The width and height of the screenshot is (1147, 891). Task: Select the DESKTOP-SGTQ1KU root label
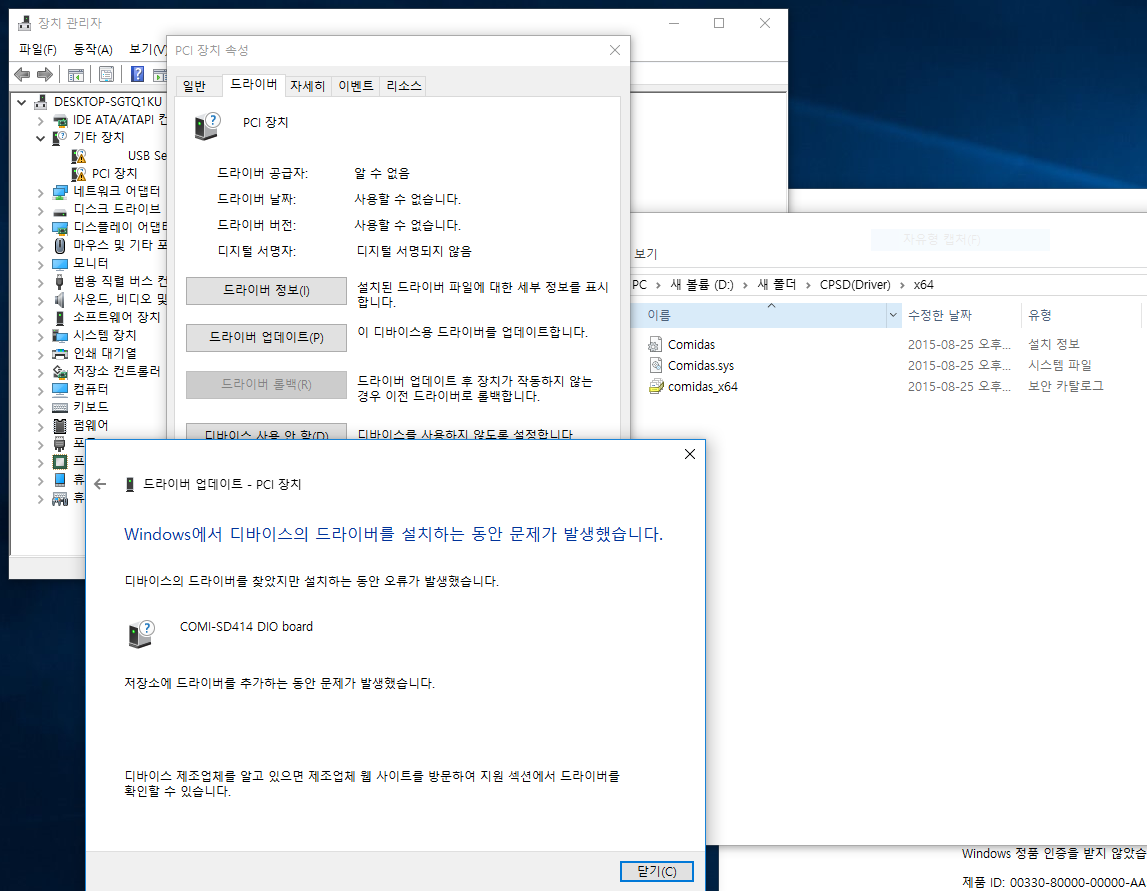[108, 102]
